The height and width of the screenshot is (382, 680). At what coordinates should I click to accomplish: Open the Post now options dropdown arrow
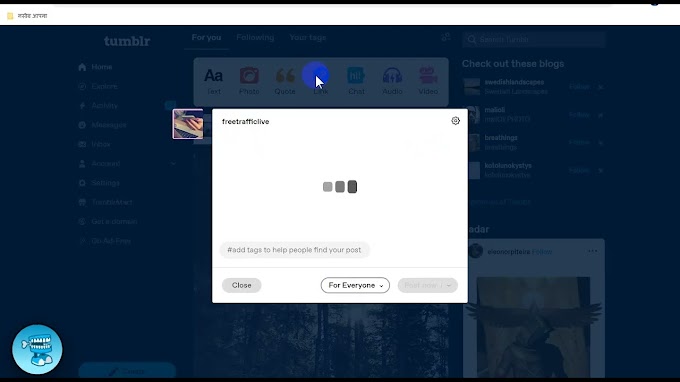tap(449, 285)
